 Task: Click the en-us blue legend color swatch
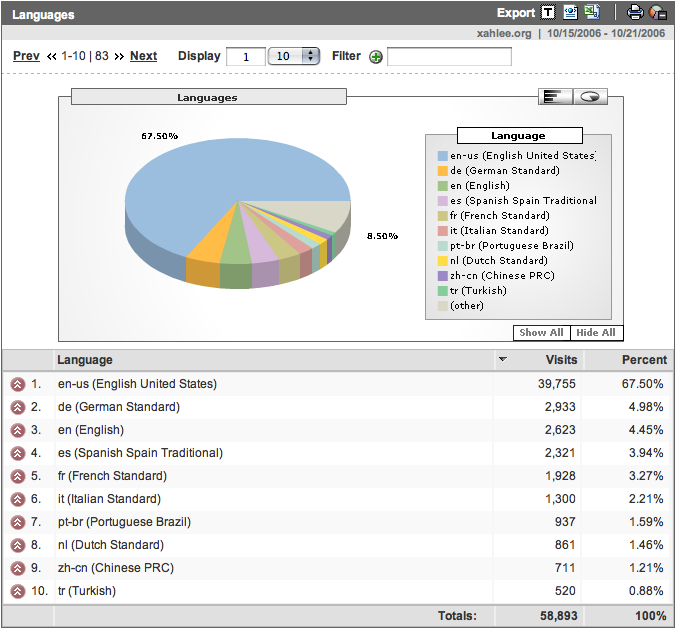click(x=442, y=156)
